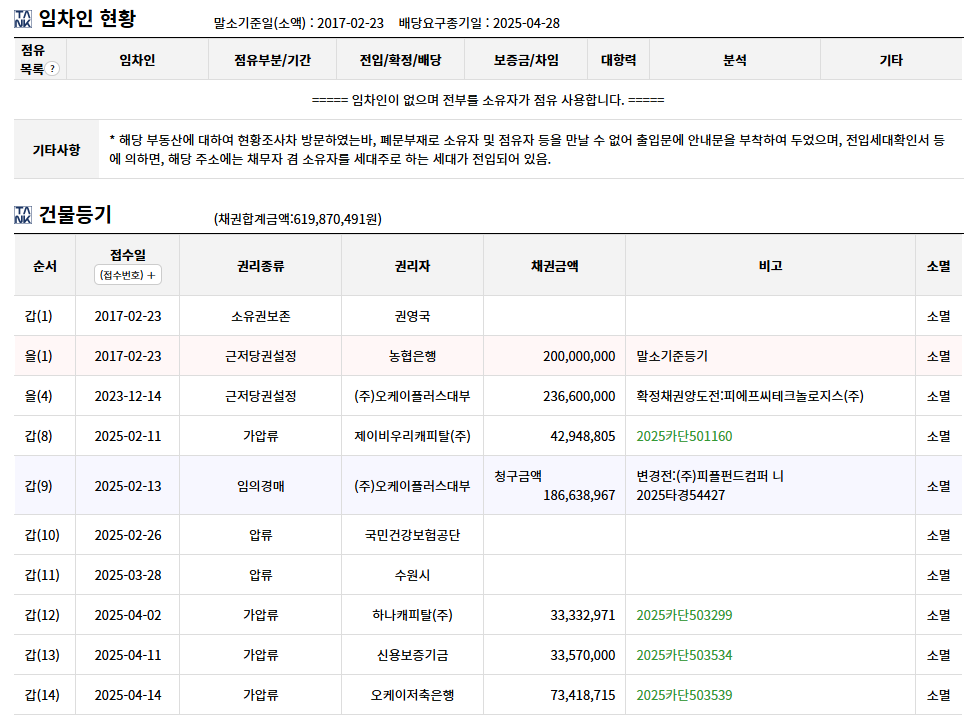
Task: Click the 권리종류 column header
Action: point(260,266)
